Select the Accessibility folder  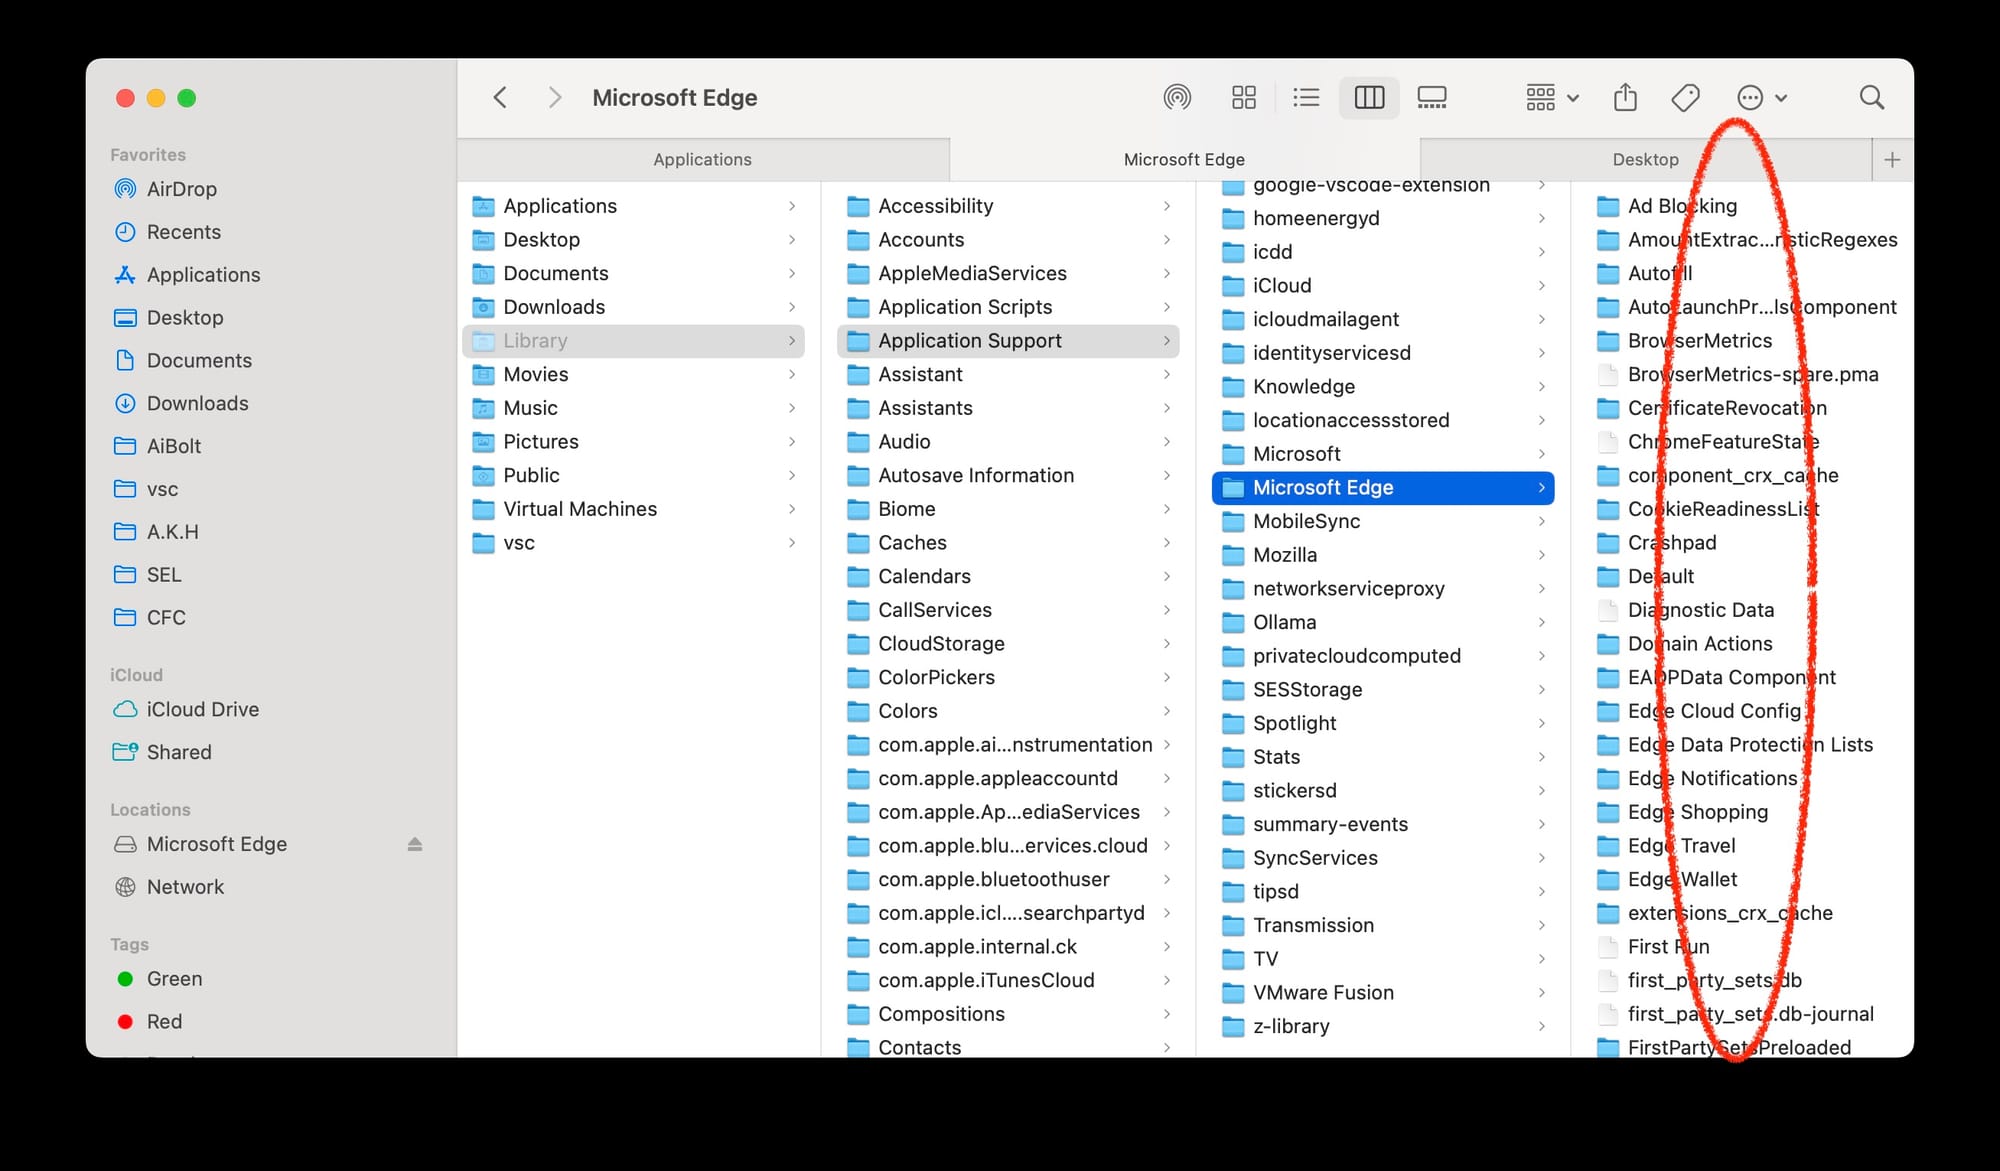(x=1008, y=206)
